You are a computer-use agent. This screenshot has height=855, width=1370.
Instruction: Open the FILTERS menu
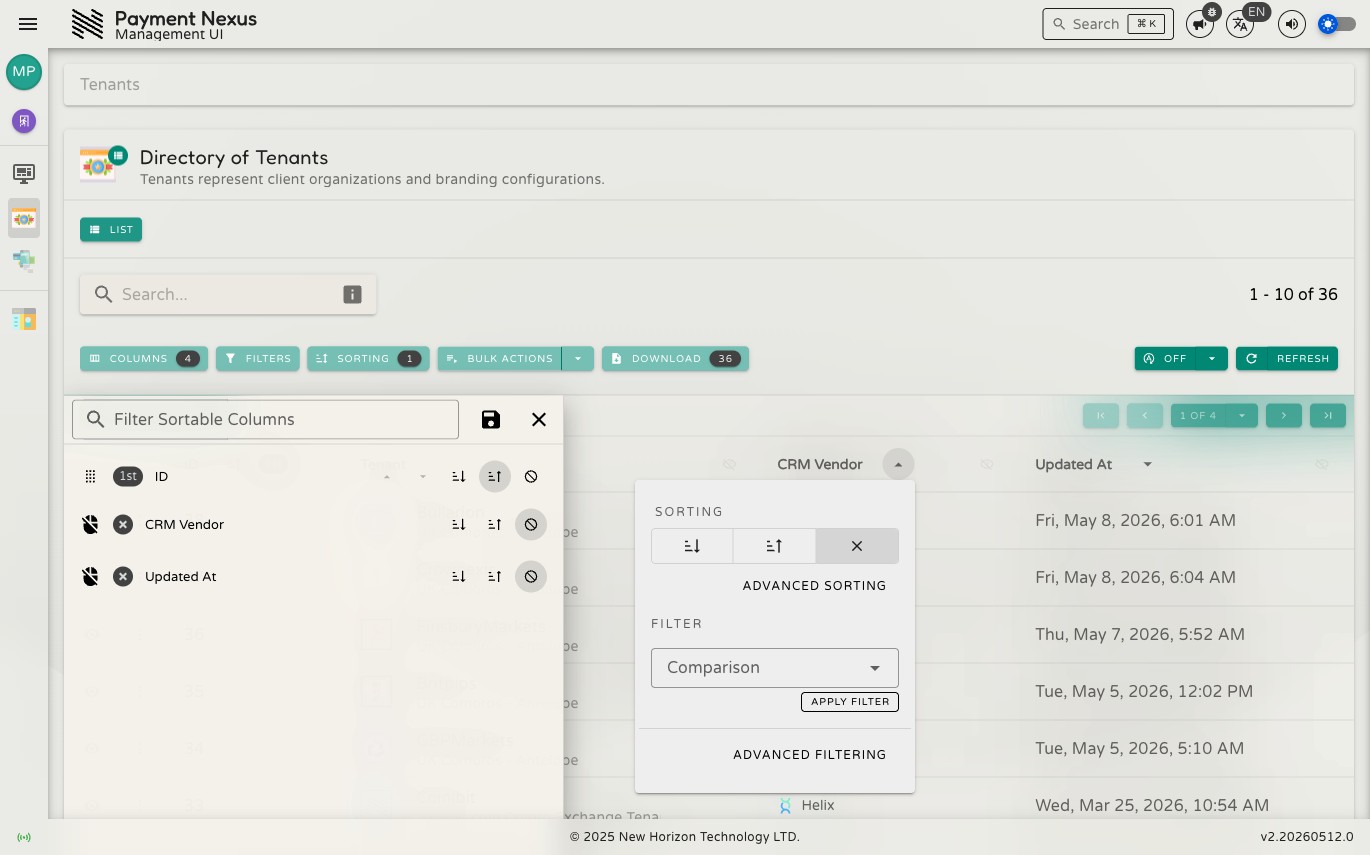258,358
